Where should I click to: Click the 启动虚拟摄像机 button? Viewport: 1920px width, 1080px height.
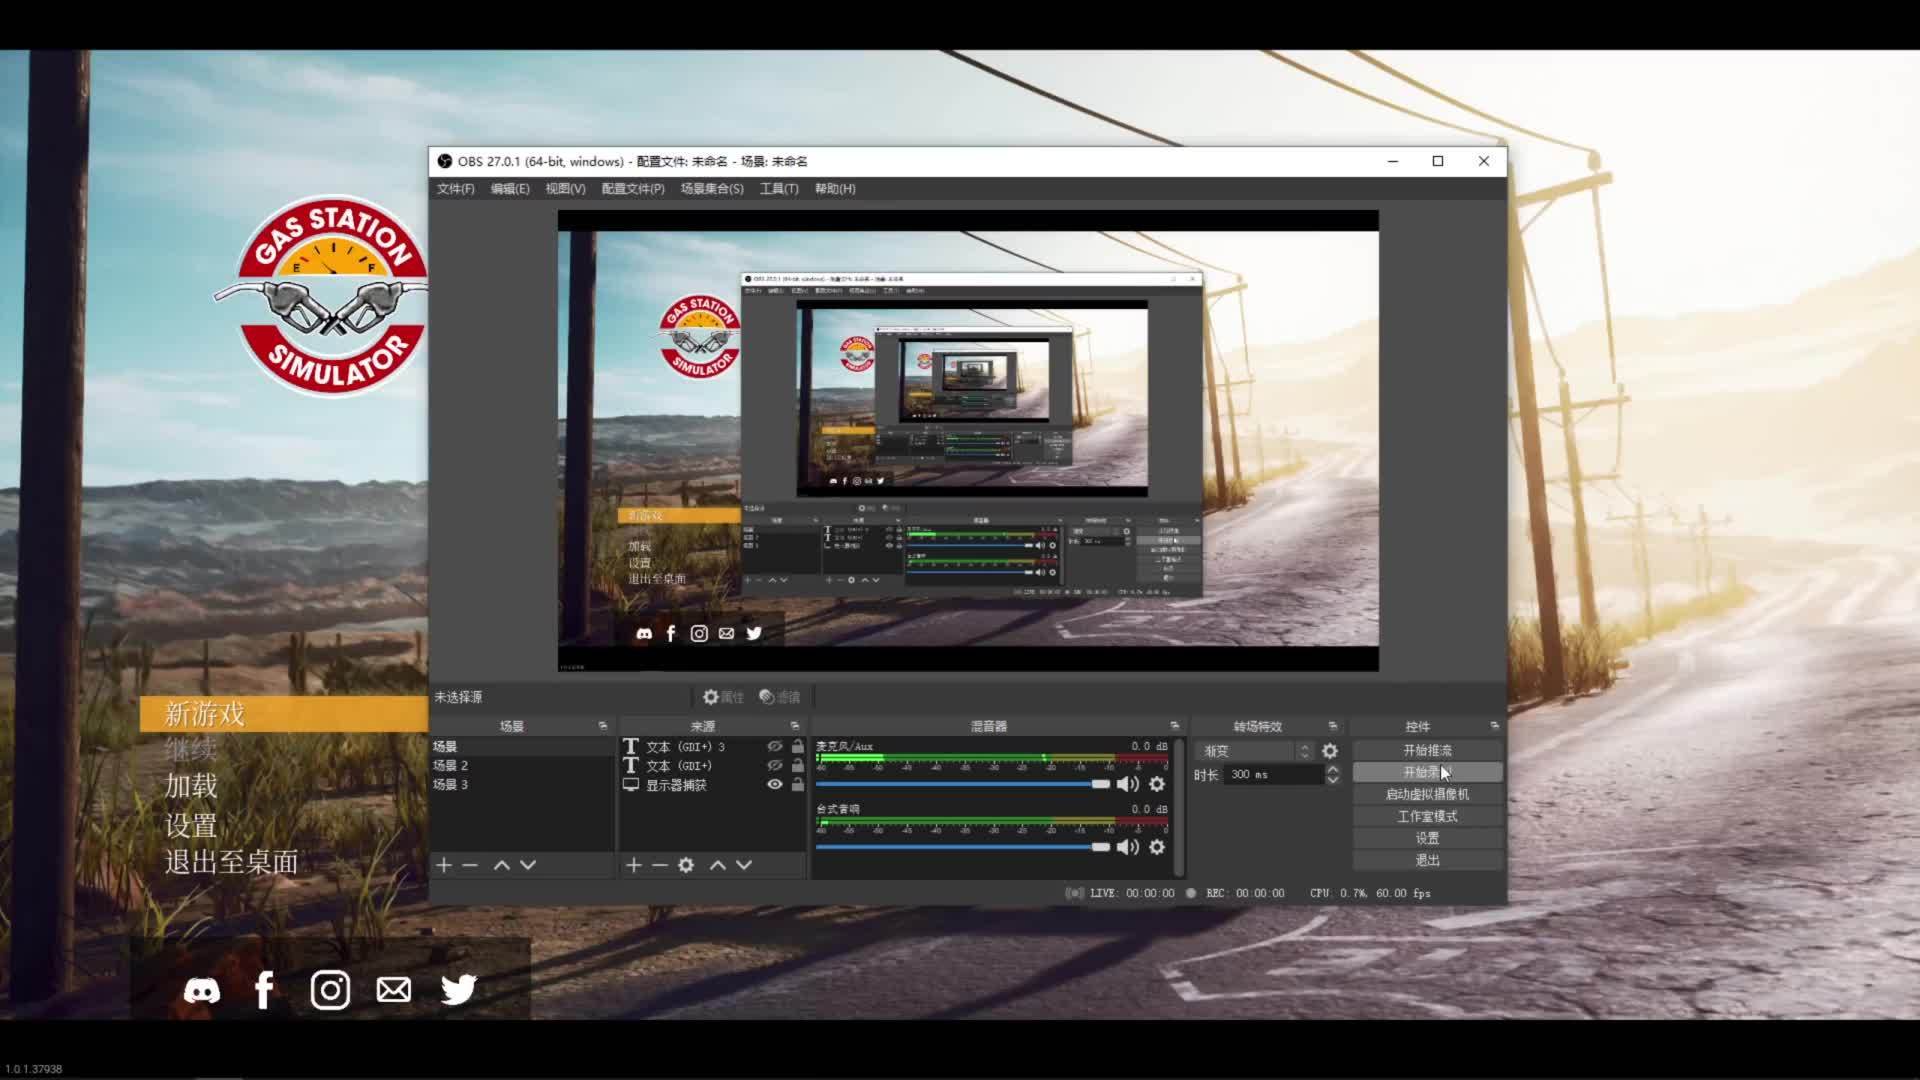[x=1427, y=795]
